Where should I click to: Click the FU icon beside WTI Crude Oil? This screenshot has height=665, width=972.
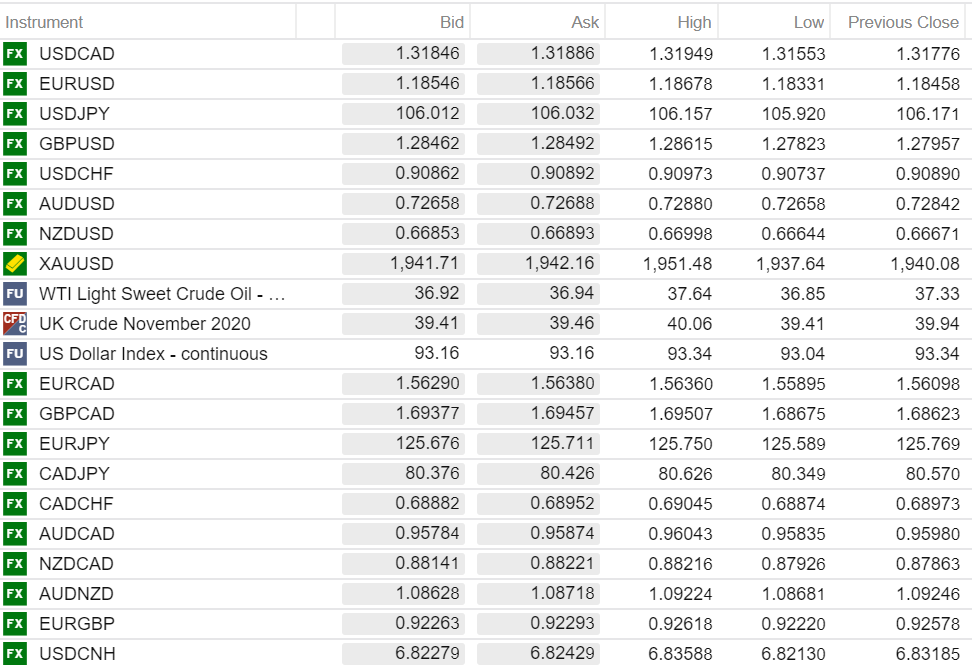click(15, 294)
